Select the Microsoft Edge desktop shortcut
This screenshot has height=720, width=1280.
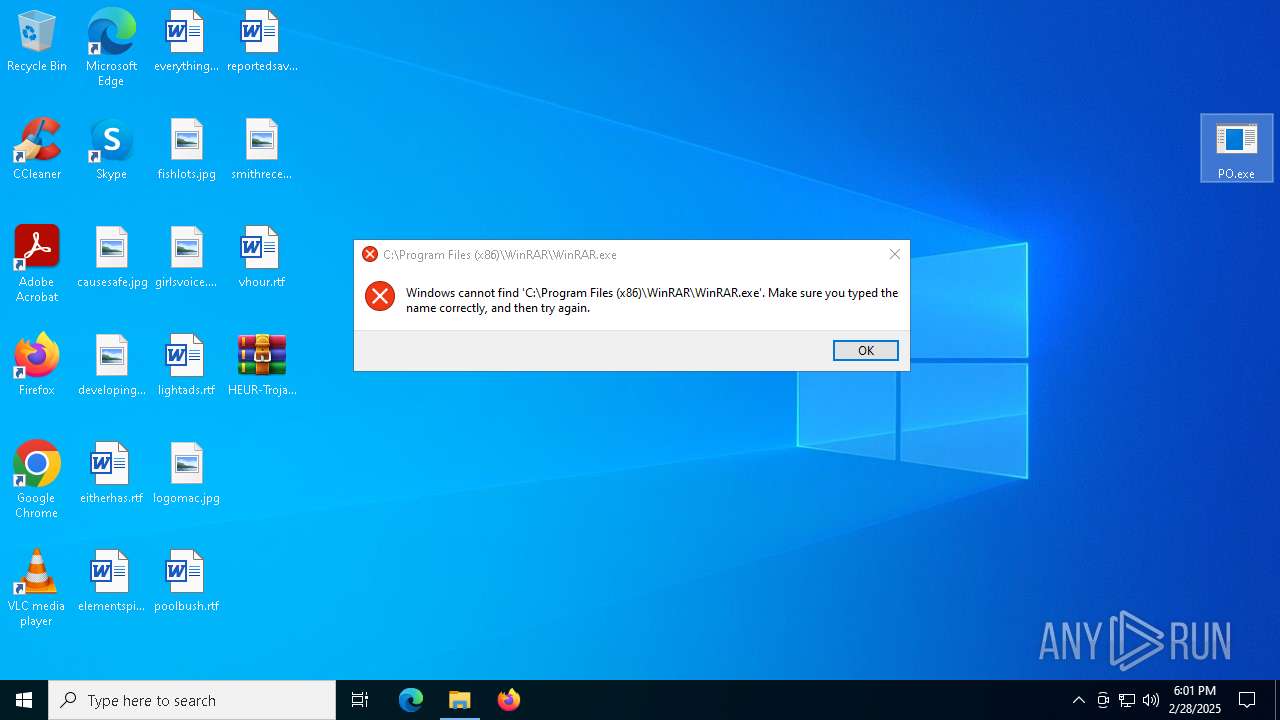(x=111, y=48)
